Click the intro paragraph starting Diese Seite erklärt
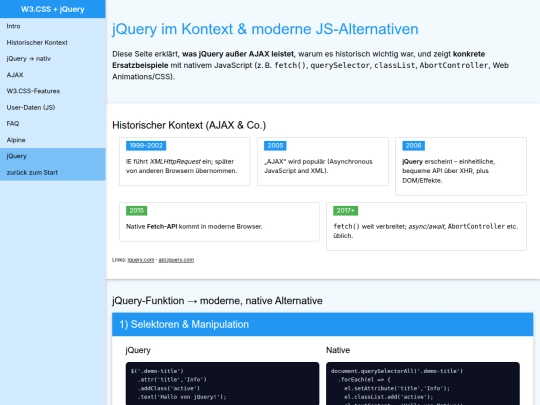This screenshot has height=405, width=540. [x=310, y=65]
